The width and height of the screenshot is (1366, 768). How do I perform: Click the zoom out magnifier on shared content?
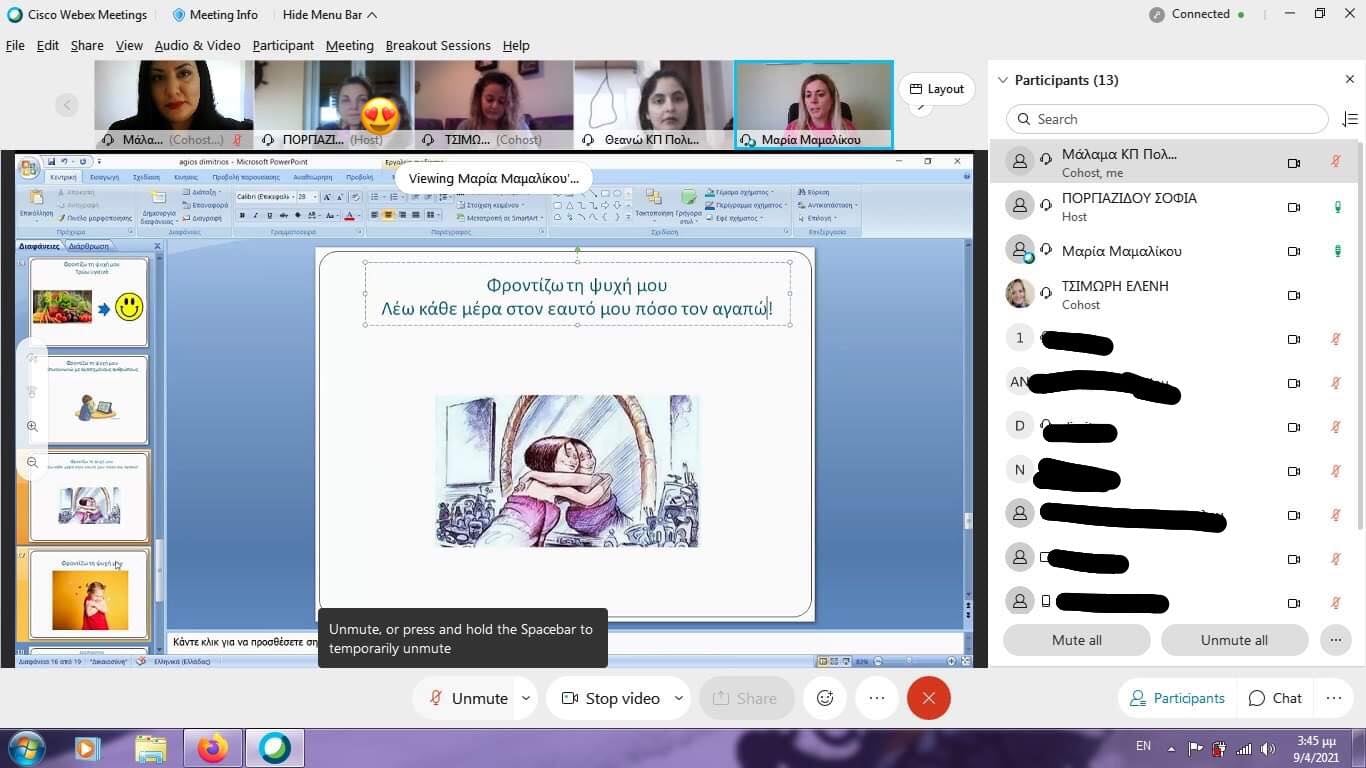coord(32,462)
